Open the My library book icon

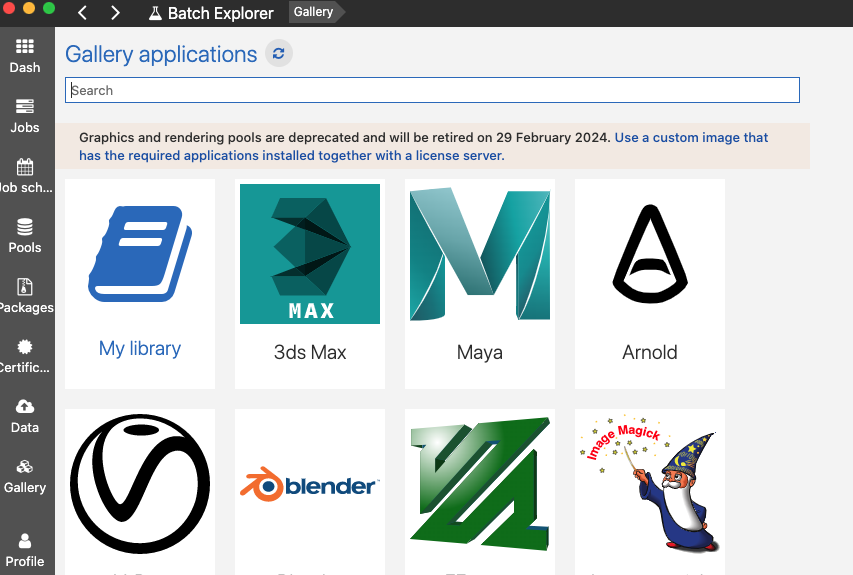tap(140, 254)
